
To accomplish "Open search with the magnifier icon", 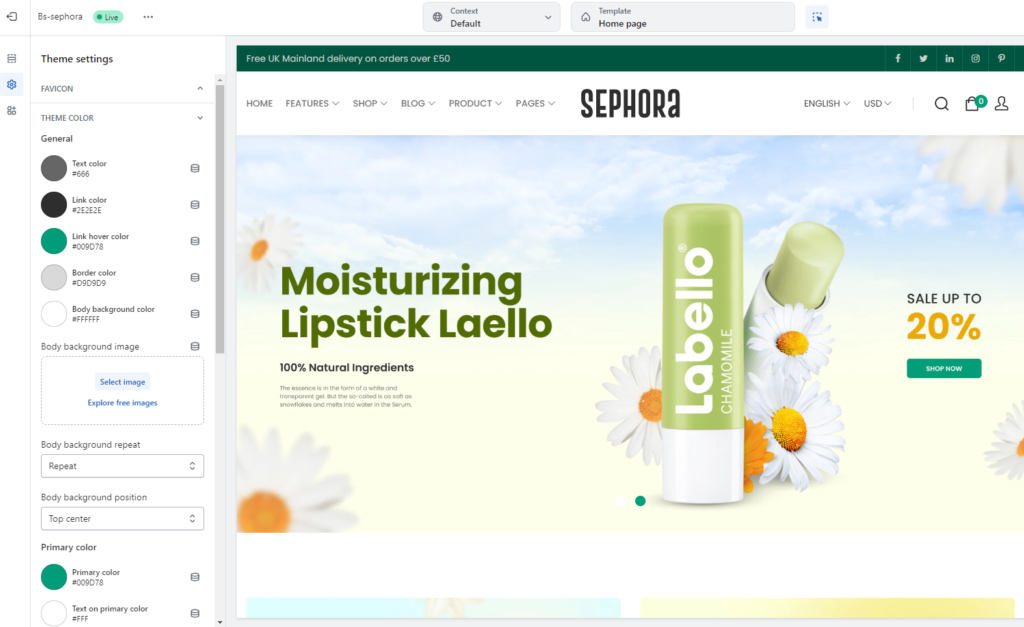I will pyautogui.click(x=941, y=103).
